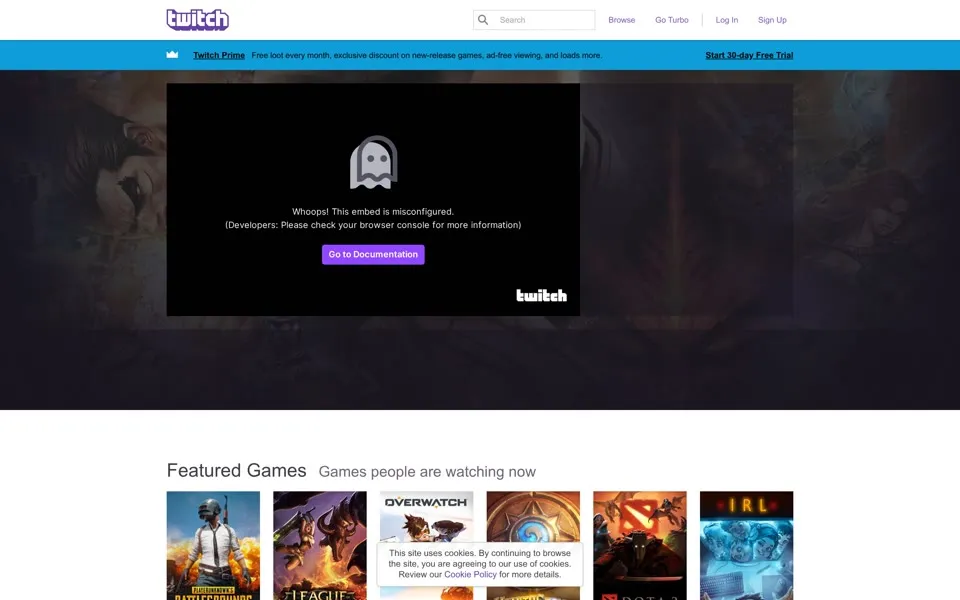Open Dota 2 game thumbnail
Screen dimensions: 960x600
coord(640,546)
